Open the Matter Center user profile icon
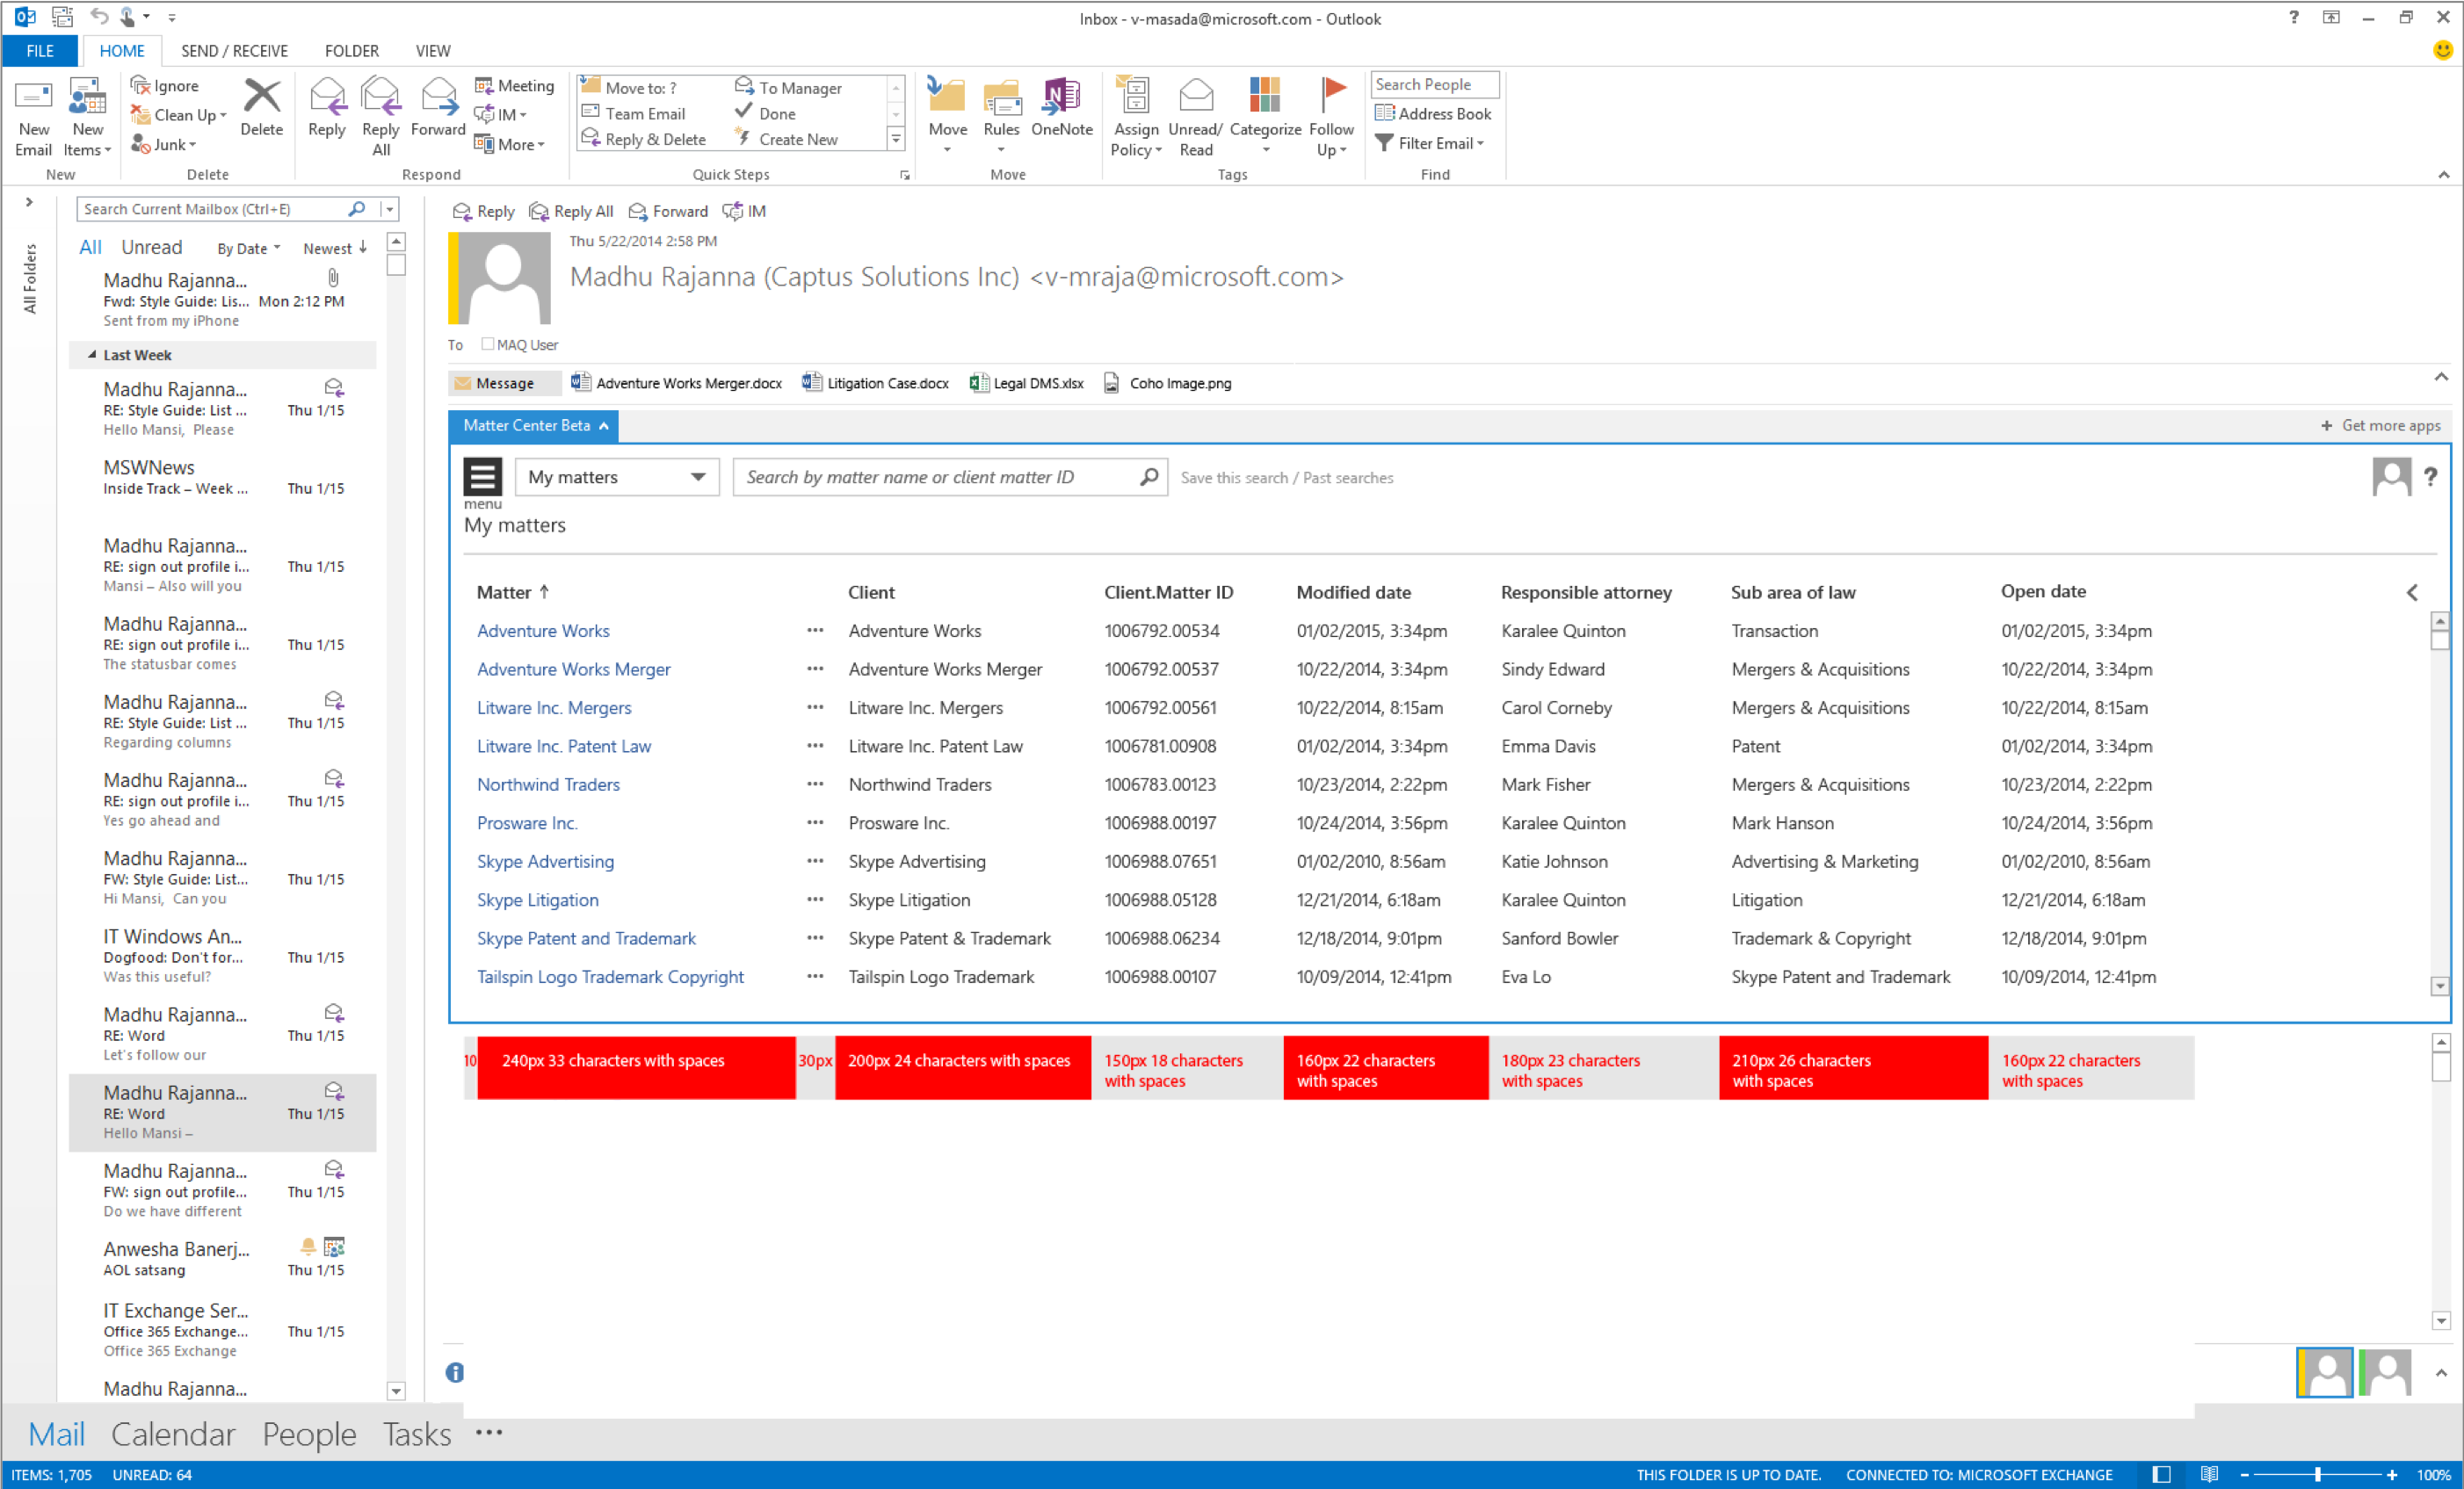 pyautogui.click(x=2391, y=477)
